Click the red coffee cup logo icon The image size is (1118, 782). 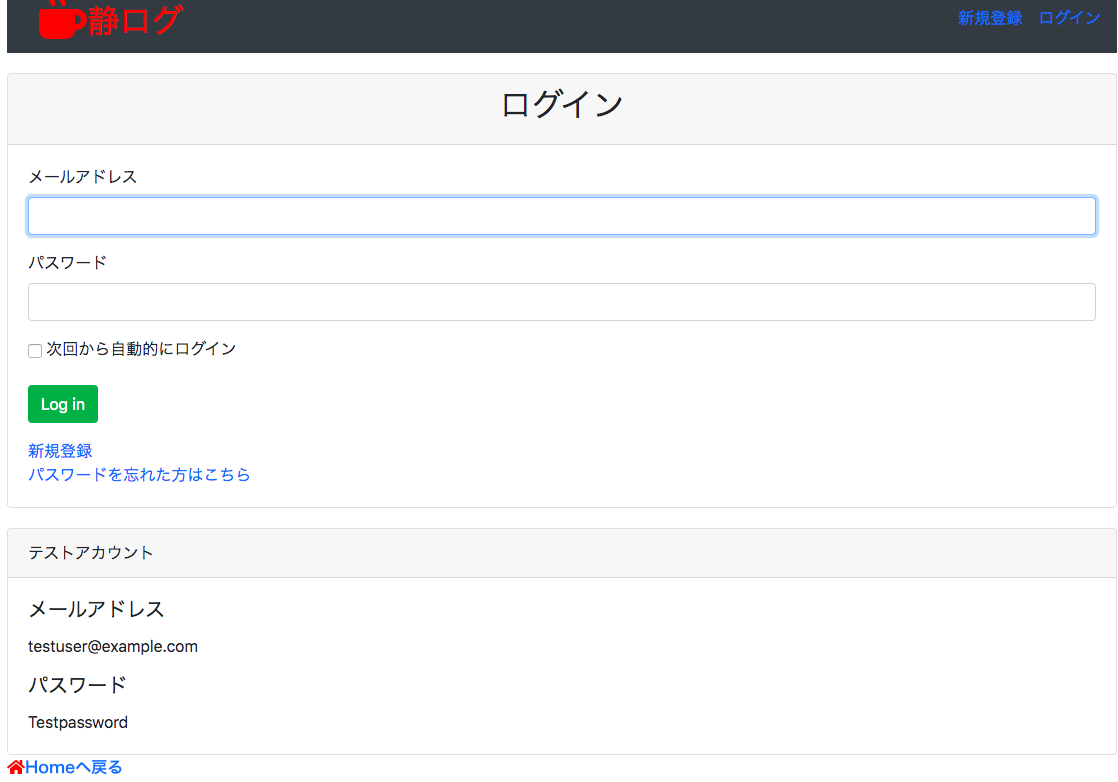pyautogui.click(x=62, y=21)
